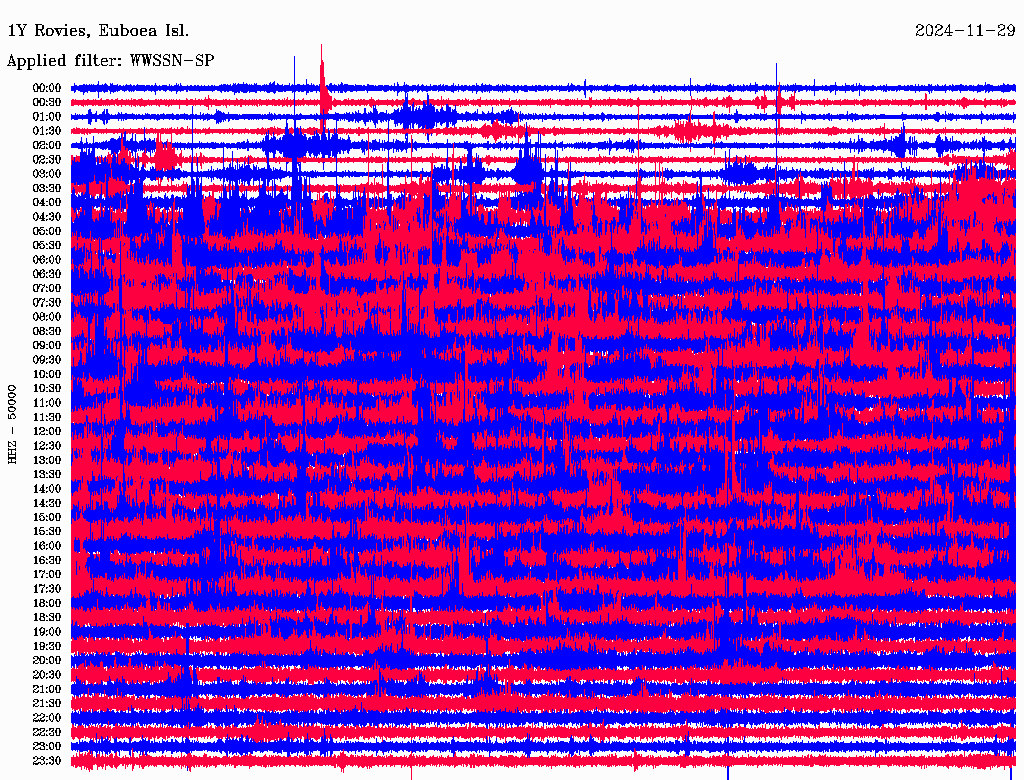Select the 10:00 time label
The width and height of the screenshot is (1024, 780).
click(46, 374)
